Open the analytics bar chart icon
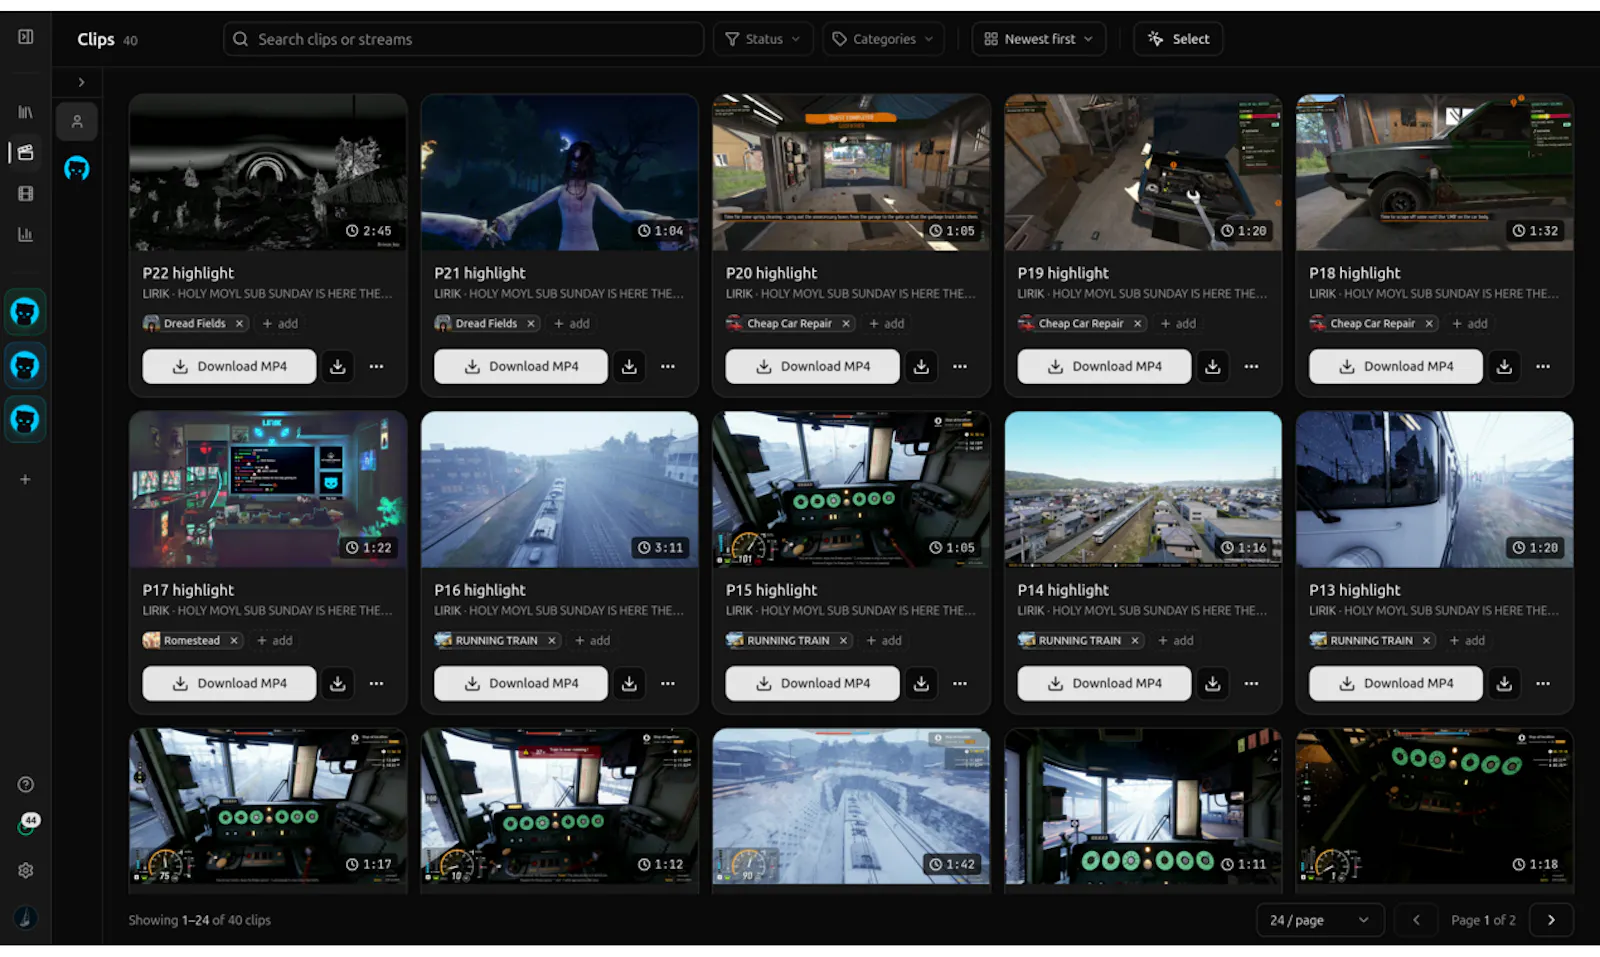The height and width of the screenshot is (957, 1600). 26,234
